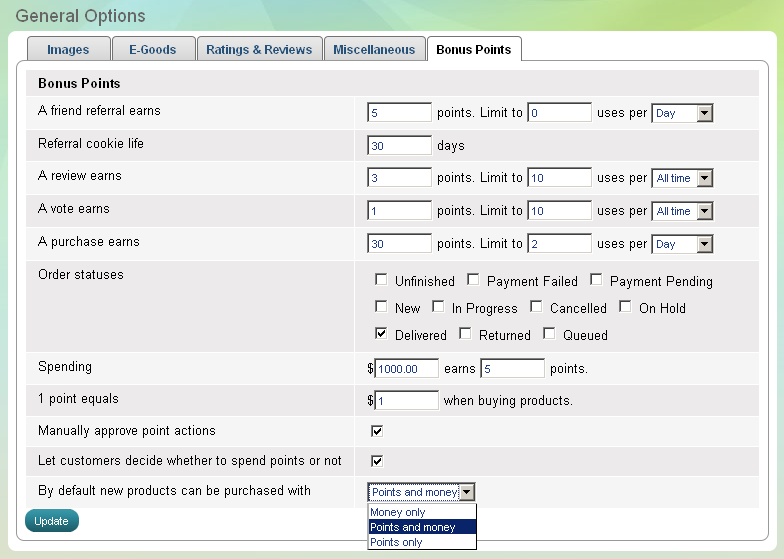784x559 pixels.
Task: Click the Referral cookie life days field
Action: (399, 146)
